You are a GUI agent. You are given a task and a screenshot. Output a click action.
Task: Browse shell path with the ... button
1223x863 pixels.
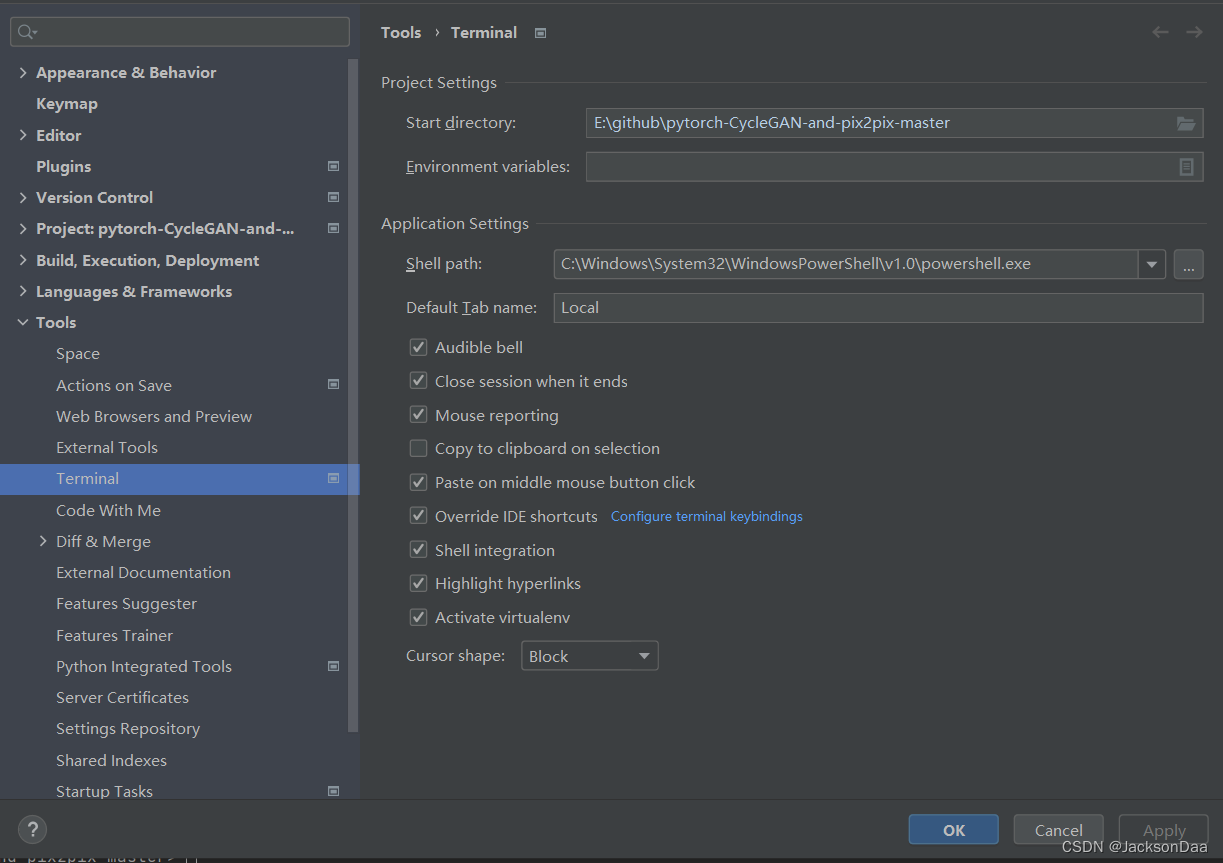point(1188,264)
